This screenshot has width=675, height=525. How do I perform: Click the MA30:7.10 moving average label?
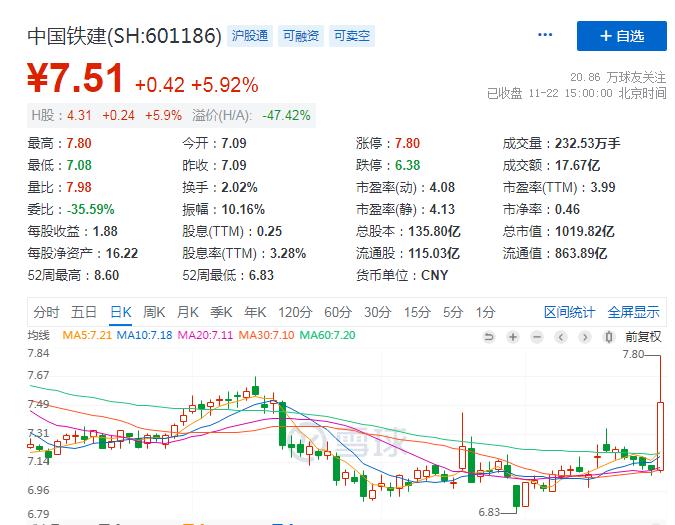[266, 335]
